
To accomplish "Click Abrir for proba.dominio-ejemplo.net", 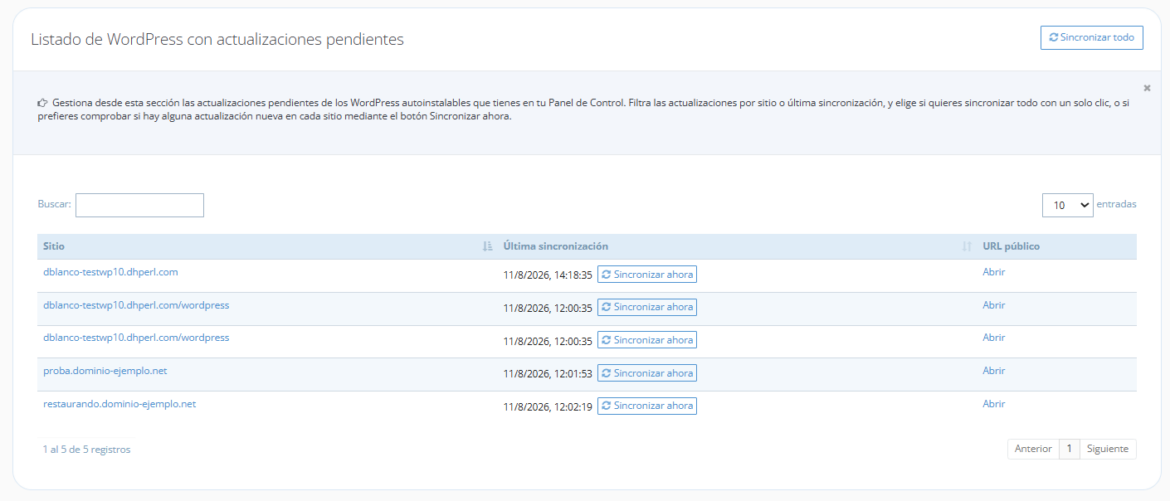I will 994,370.
